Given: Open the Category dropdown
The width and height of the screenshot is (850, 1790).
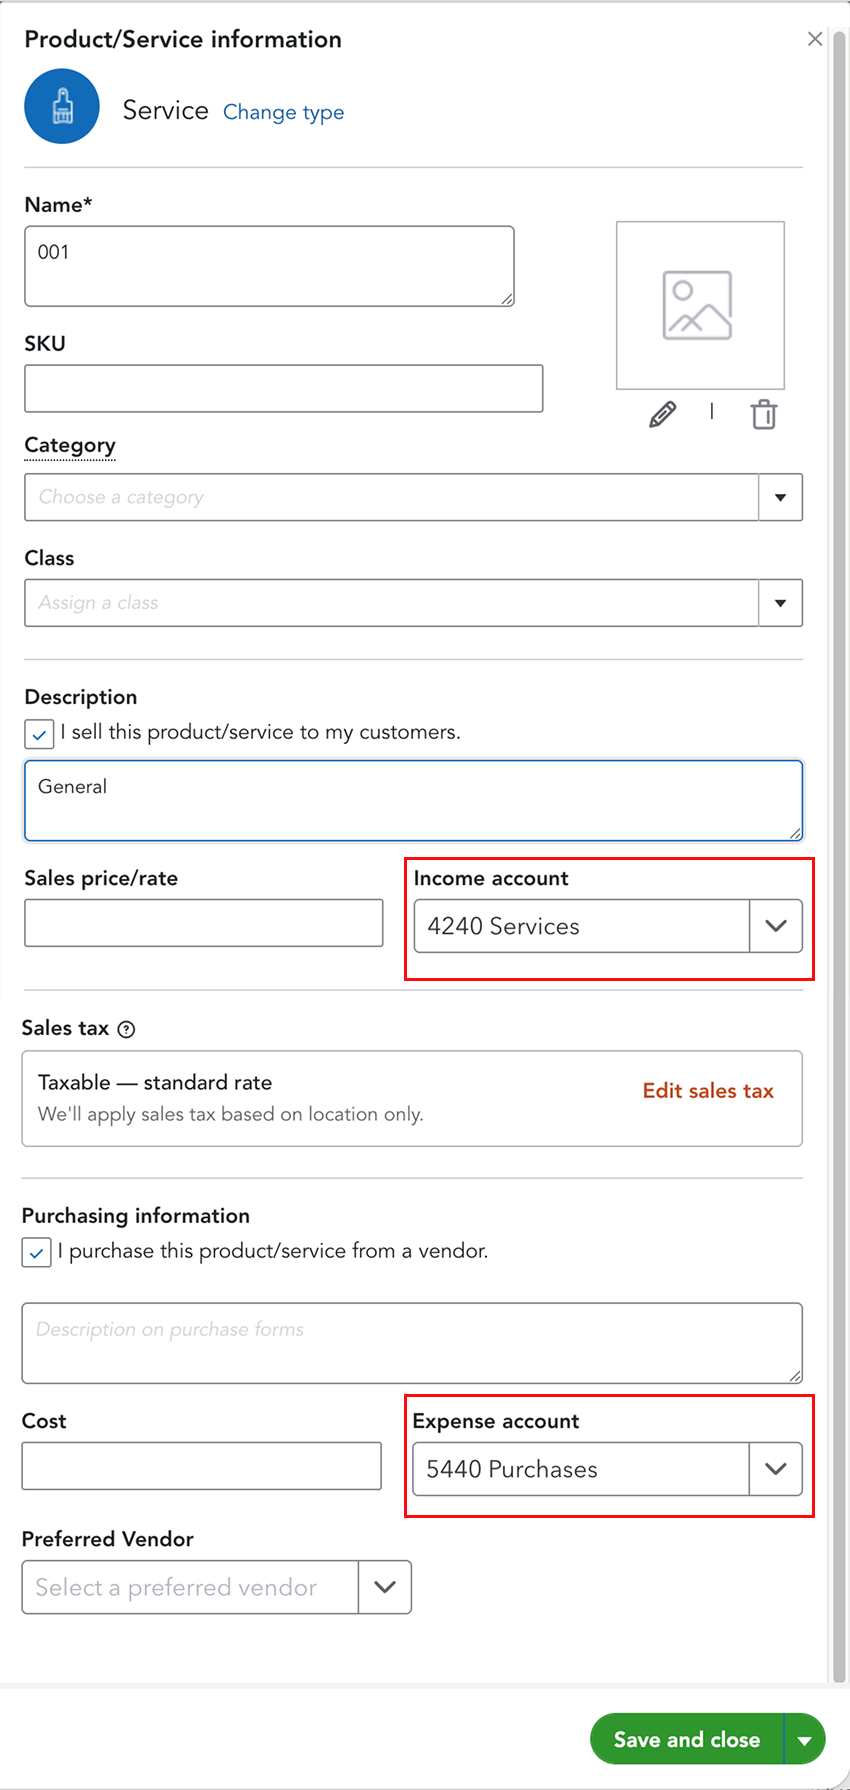Looking at the screenshot, I should [x=780, y=497].
